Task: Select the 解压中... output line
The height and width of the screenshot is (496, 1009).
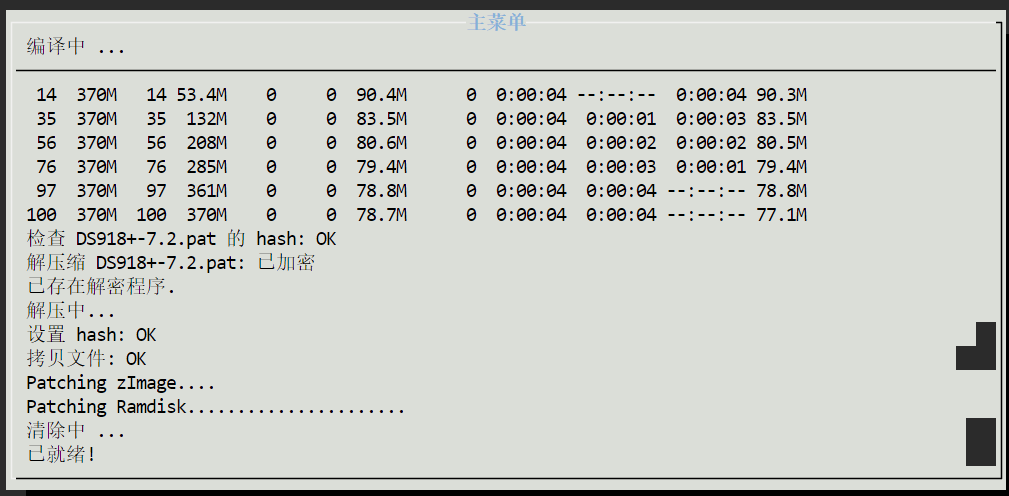Action: pyautogui.click(x=71, y=310)
